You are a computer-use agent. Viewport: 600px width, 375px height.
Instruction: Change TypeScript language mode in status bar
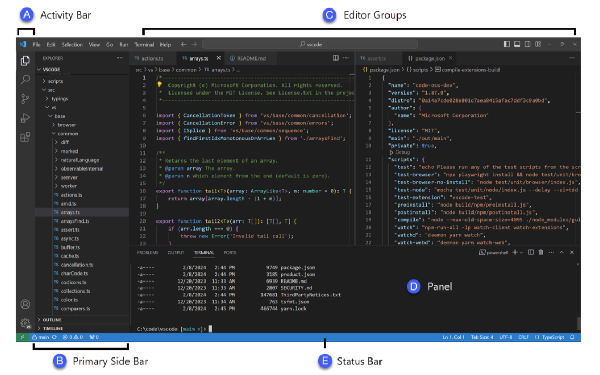[550, 337]
